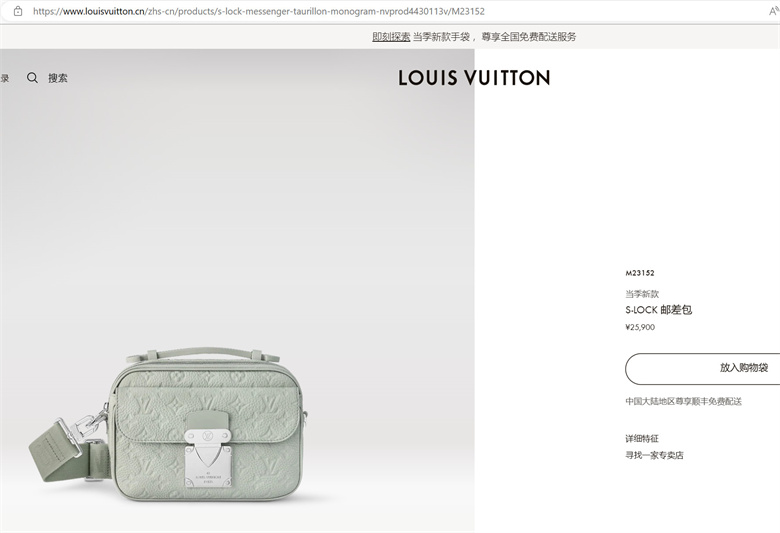Click the lock icon in the address bar
Screen dimensions: 780x533
[18, 11]
